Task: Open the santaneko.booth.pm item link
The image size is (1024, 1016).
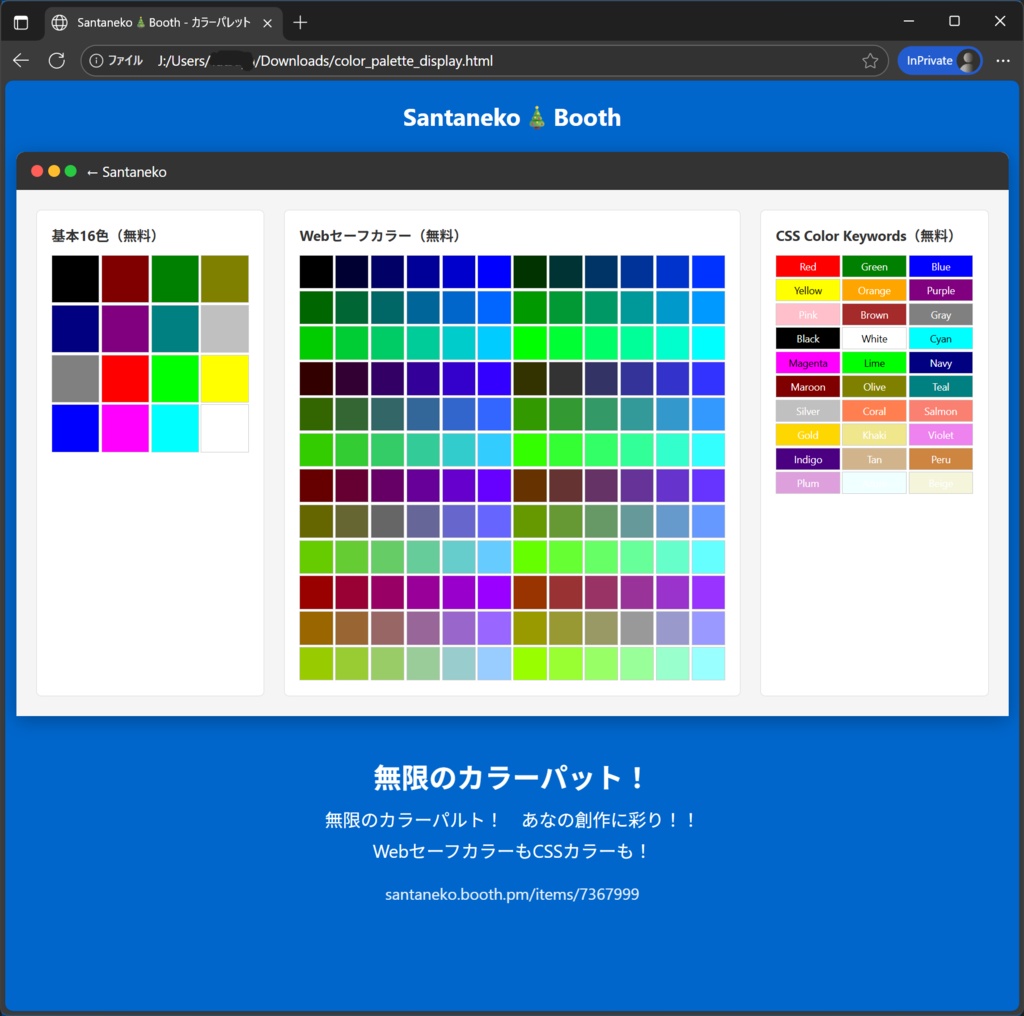Action: coord(512,894)
